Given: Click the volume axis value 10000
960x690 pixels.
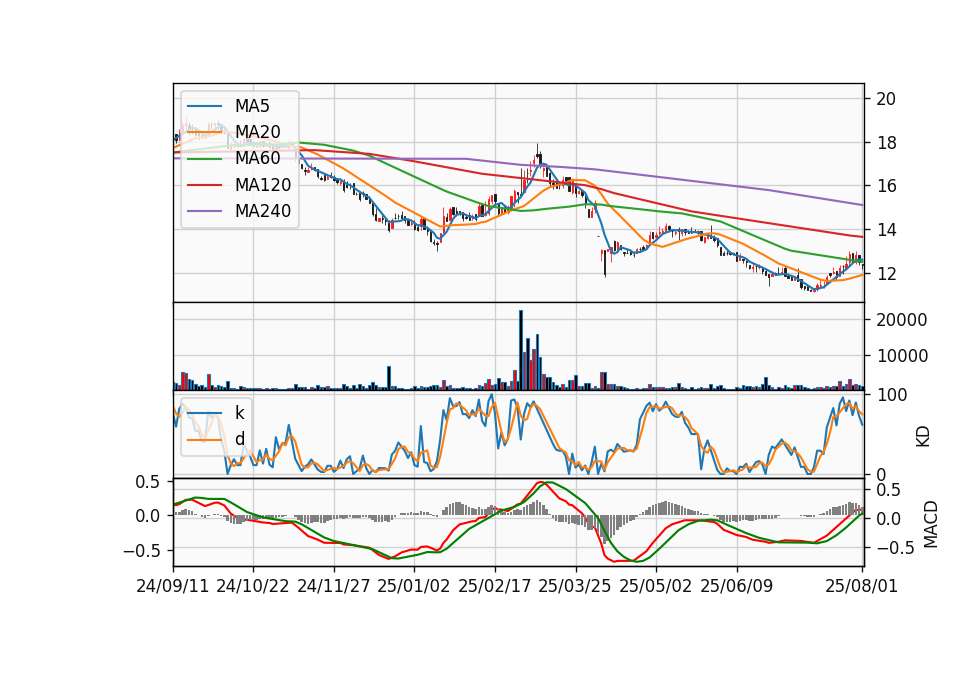Looking at the screenshot, I should (x=902, y=356).
